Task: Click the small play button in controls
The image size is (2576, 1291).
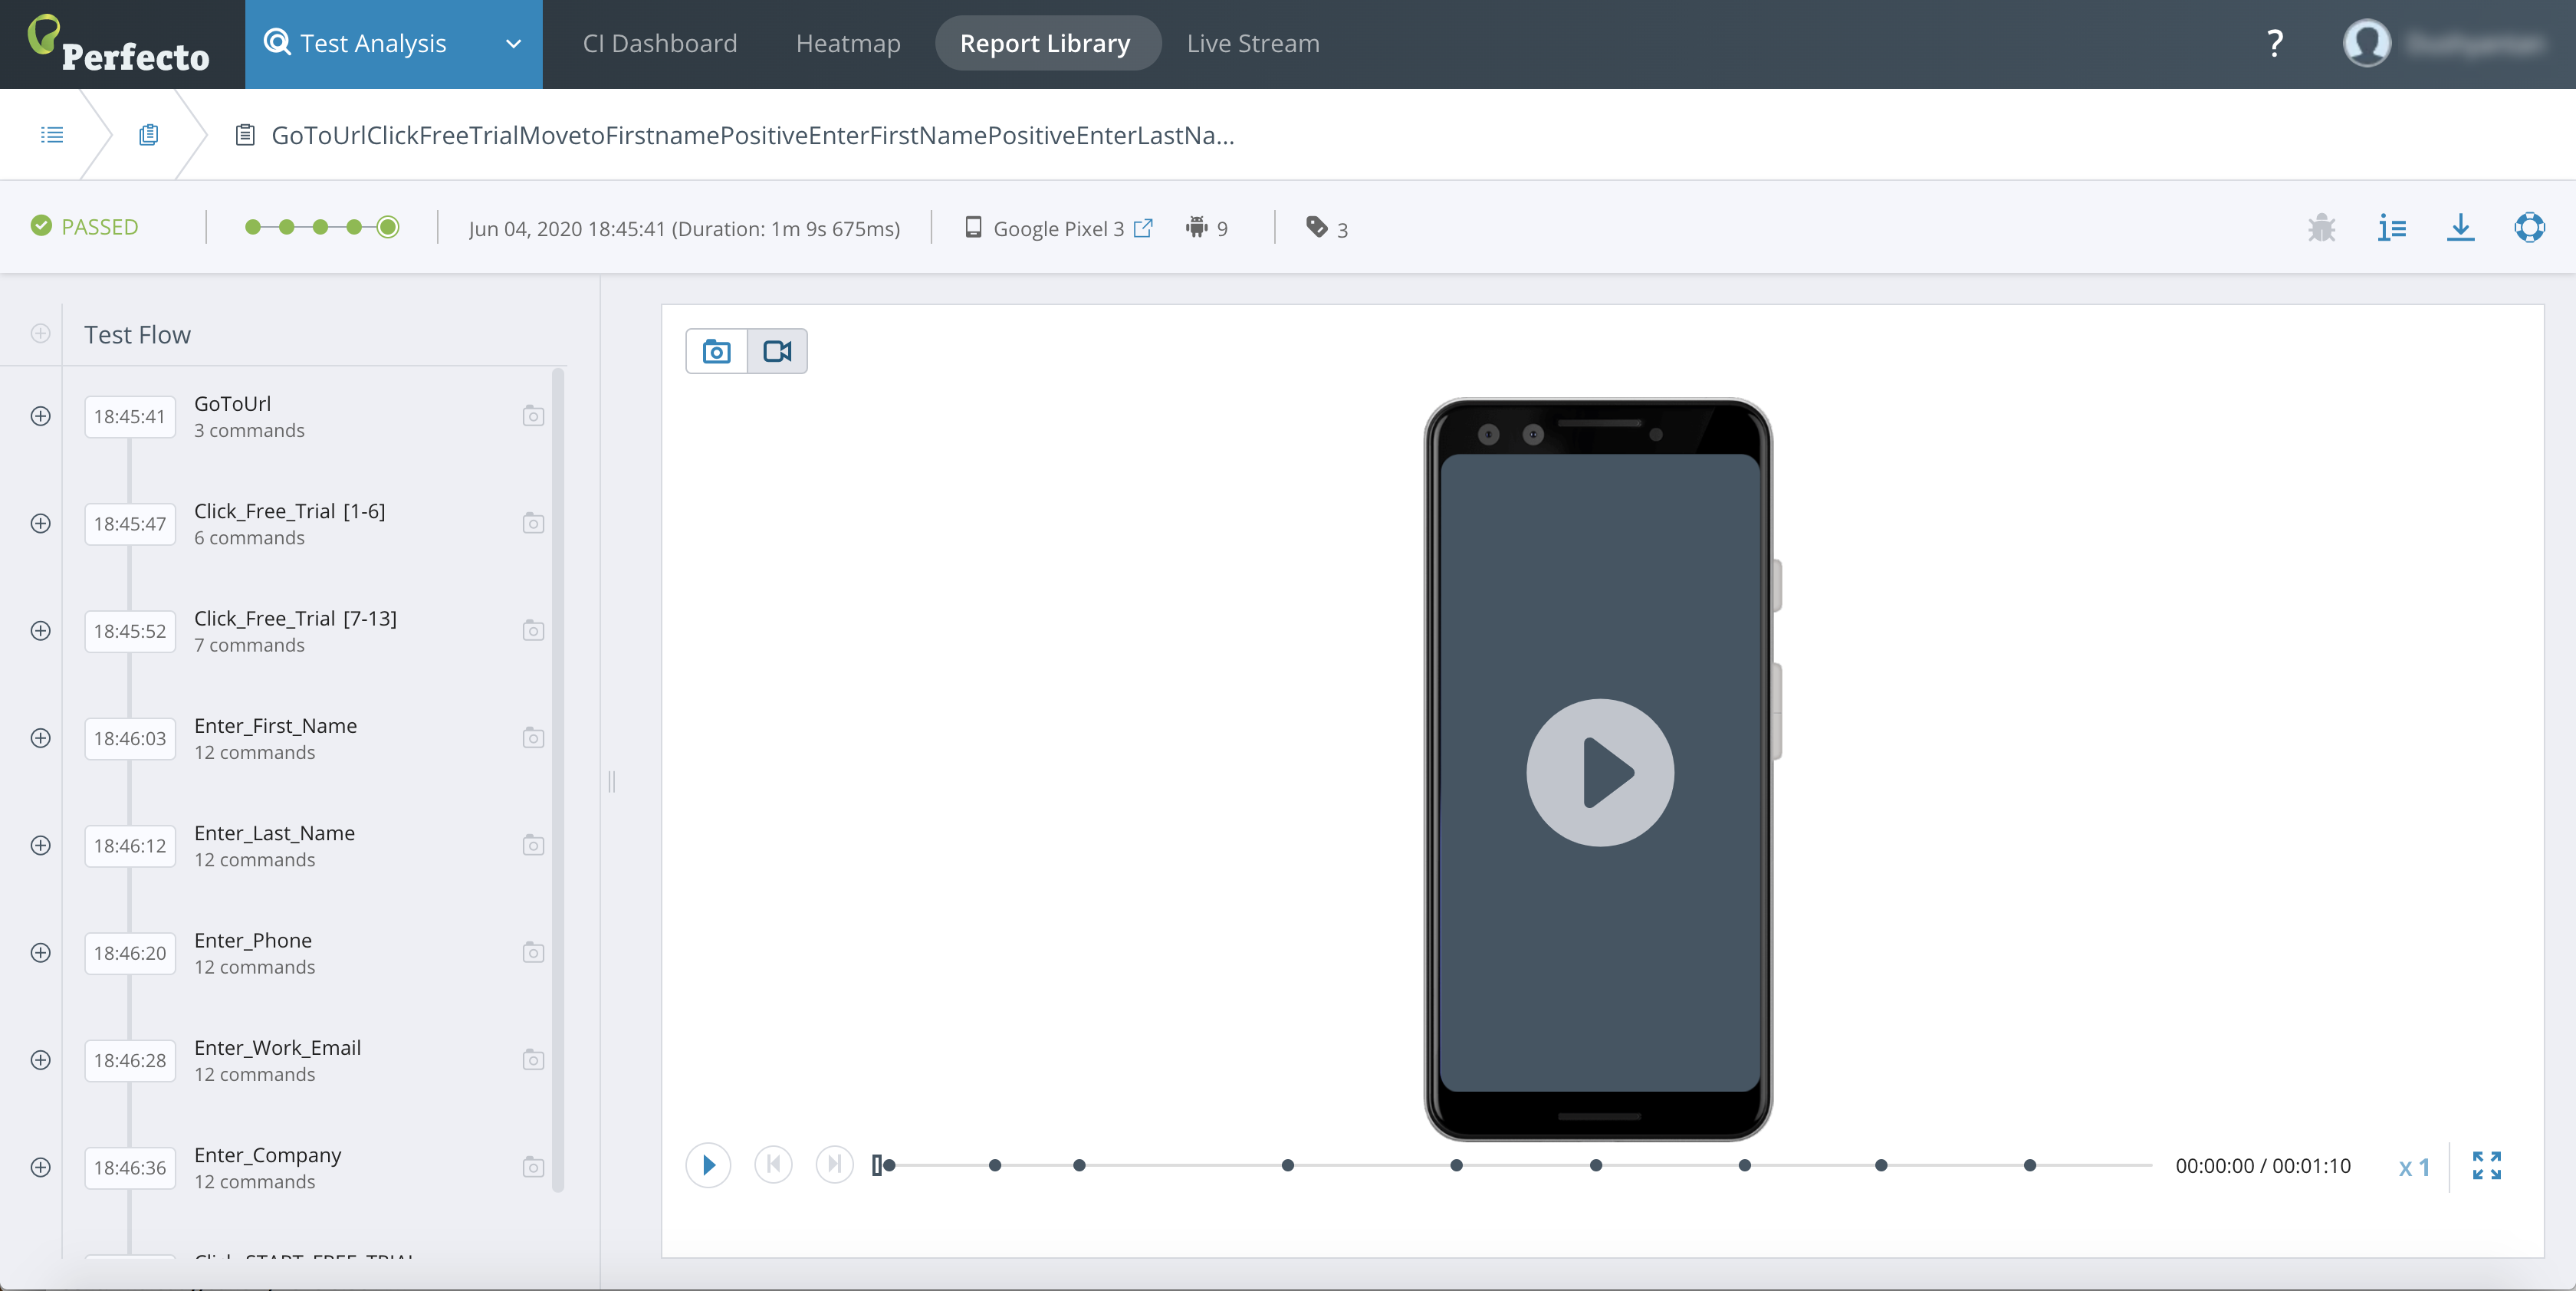Action: 708,1165
